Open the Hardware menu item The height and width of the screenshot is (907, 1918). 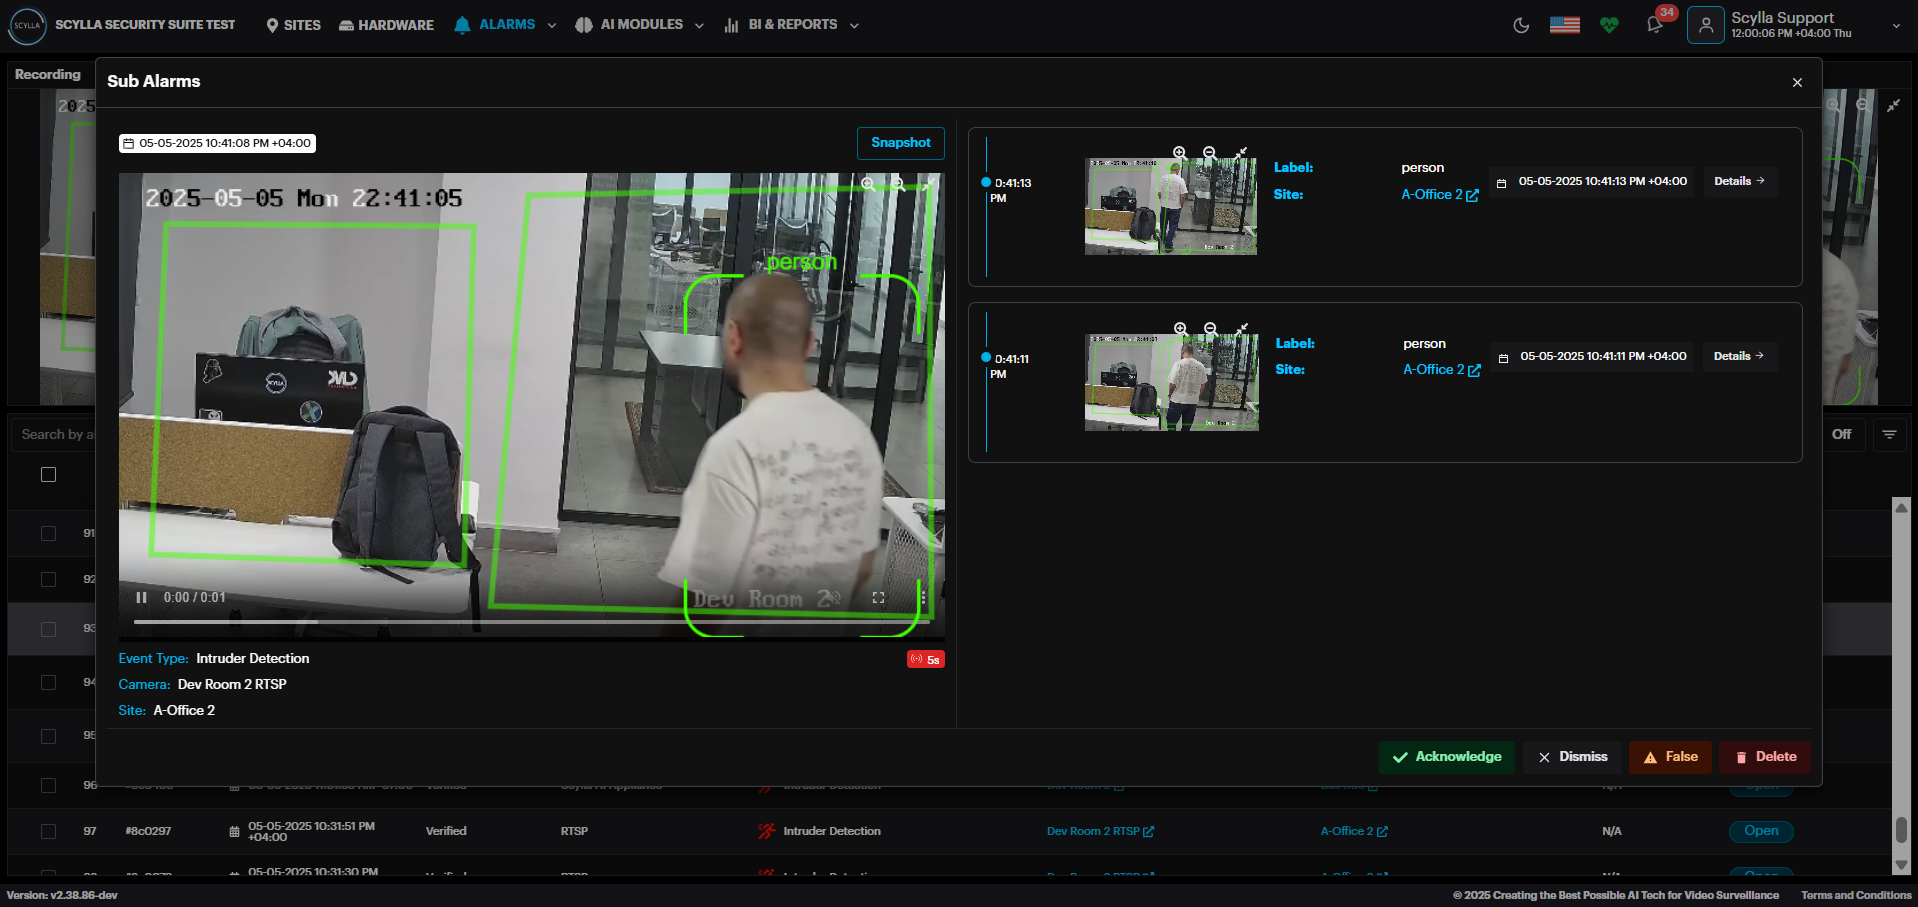click(x=386, y=25)
